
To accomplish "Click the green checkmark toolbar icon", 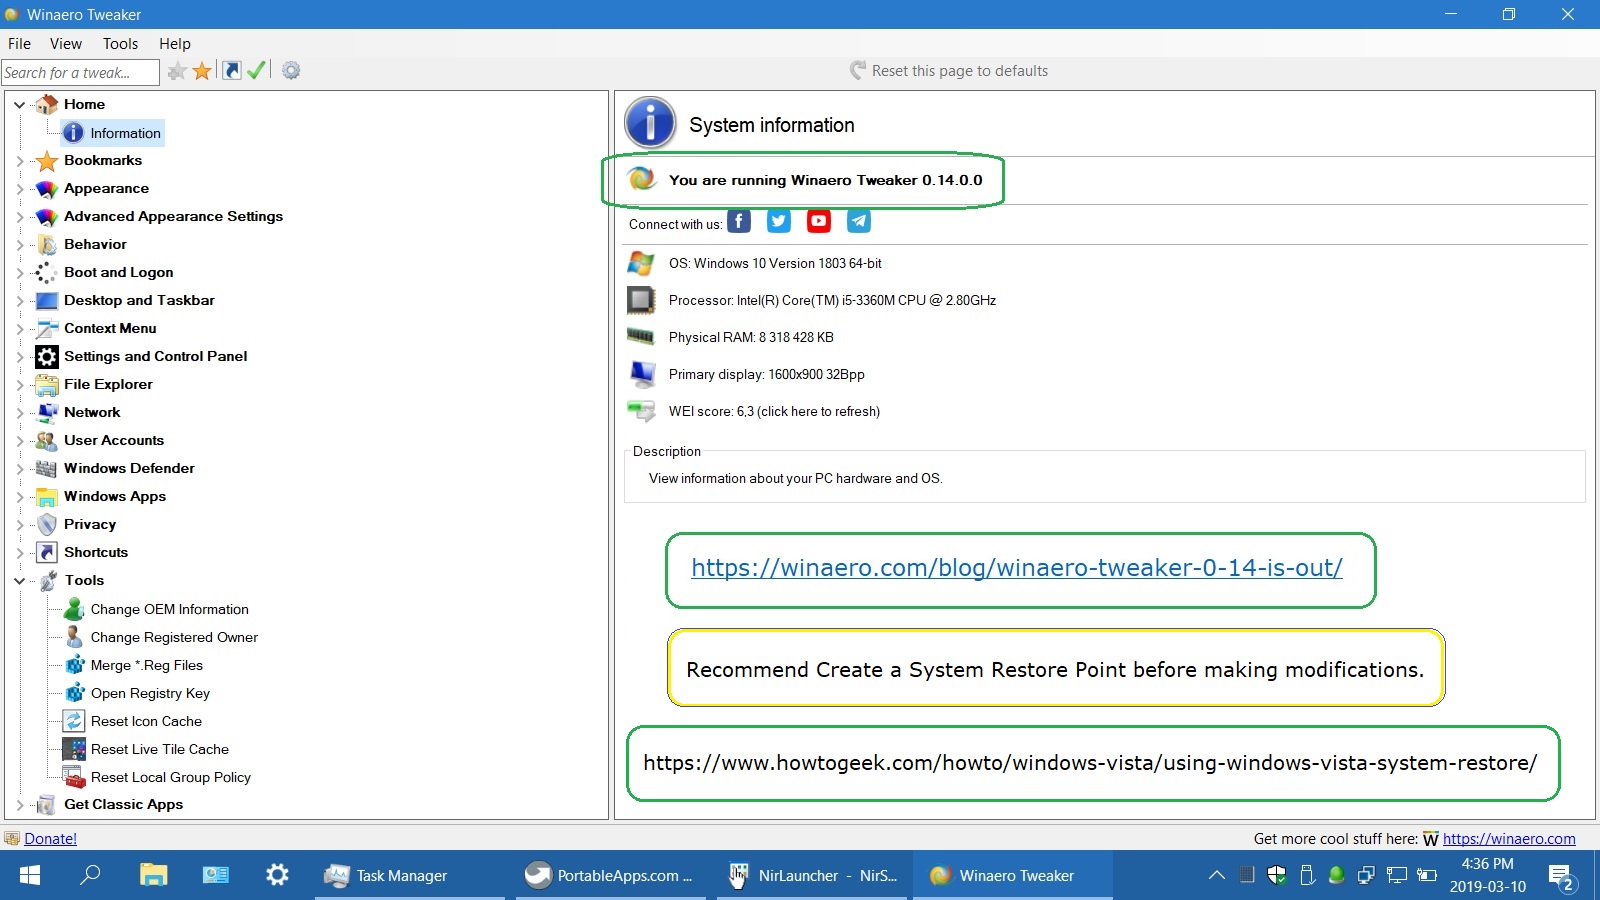I will coord(257,70).
